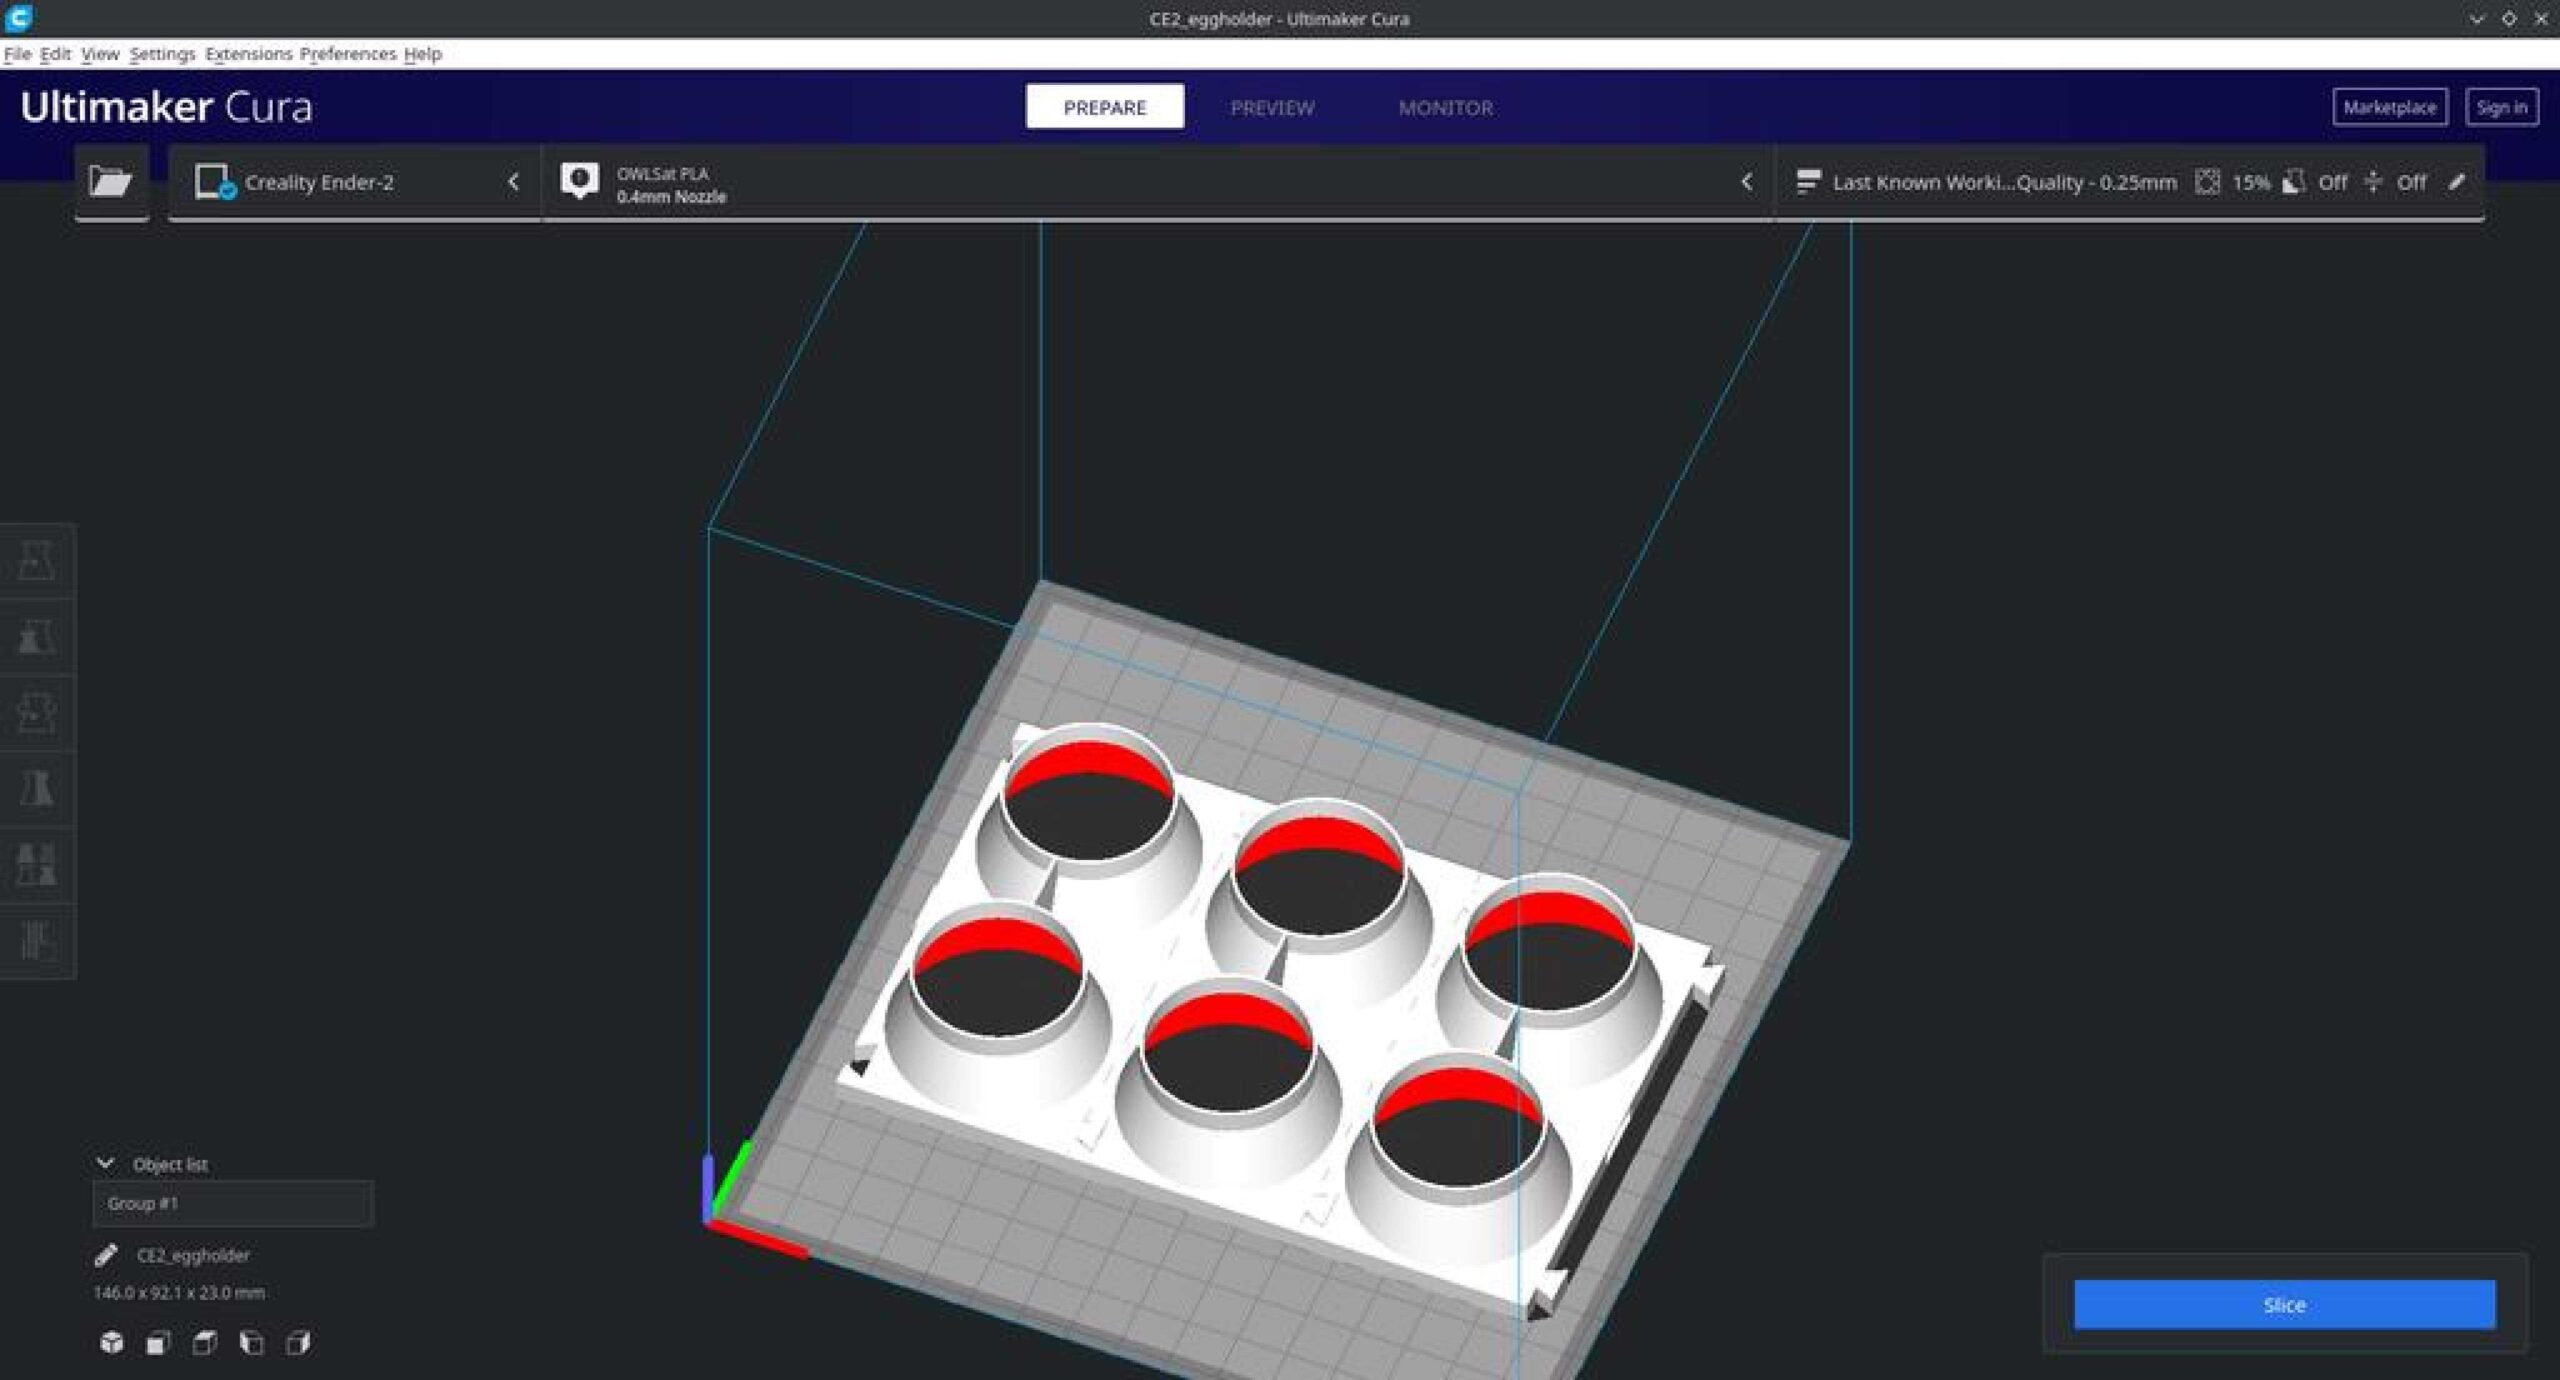The height and width of the screenshot is (1380, 2560).
Task: Click the Sign in button
Action: [x=2501, y=107]
